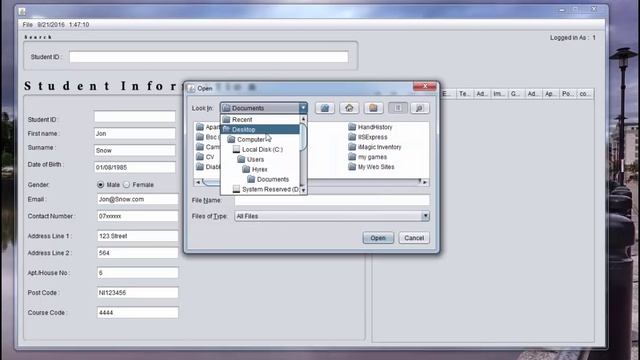
Task: Click file list left scroll arrow
Action: click(x=198, y=182)
